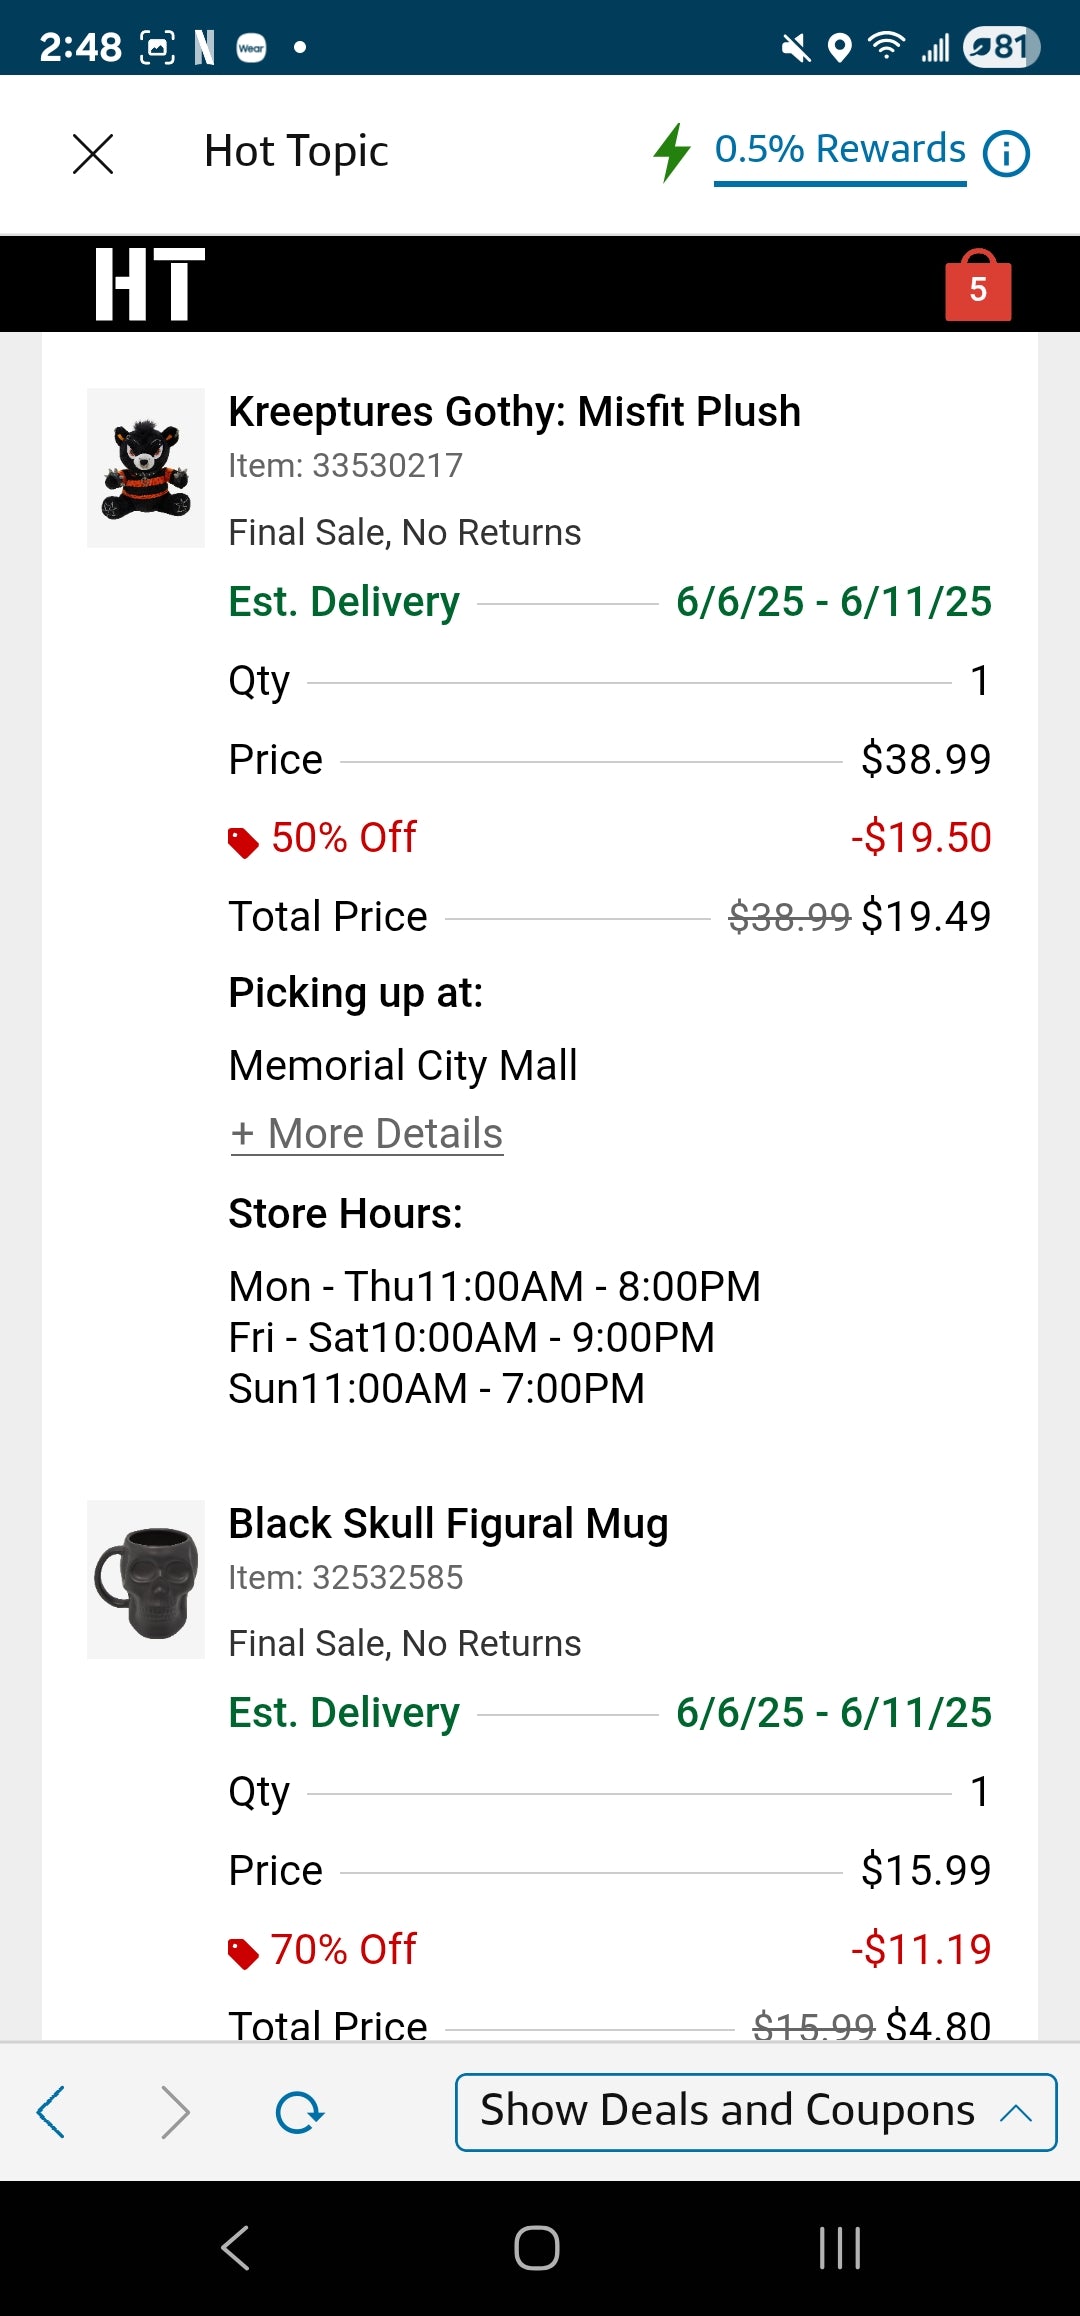Close the Hot Topic in-app browser
Viewport: 1080px width, 2316px height.
[x=93, y=154]
